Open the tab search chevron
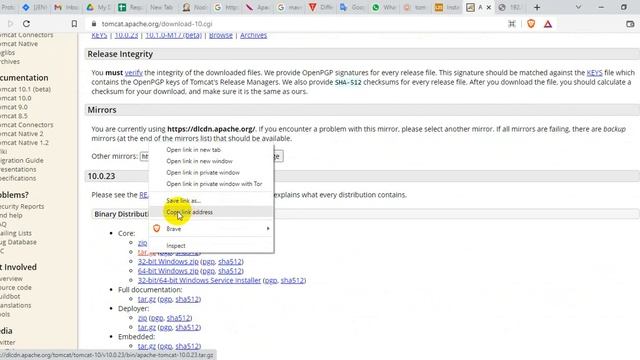The width and height of the screenshot is (640, 360). point(578,7)
